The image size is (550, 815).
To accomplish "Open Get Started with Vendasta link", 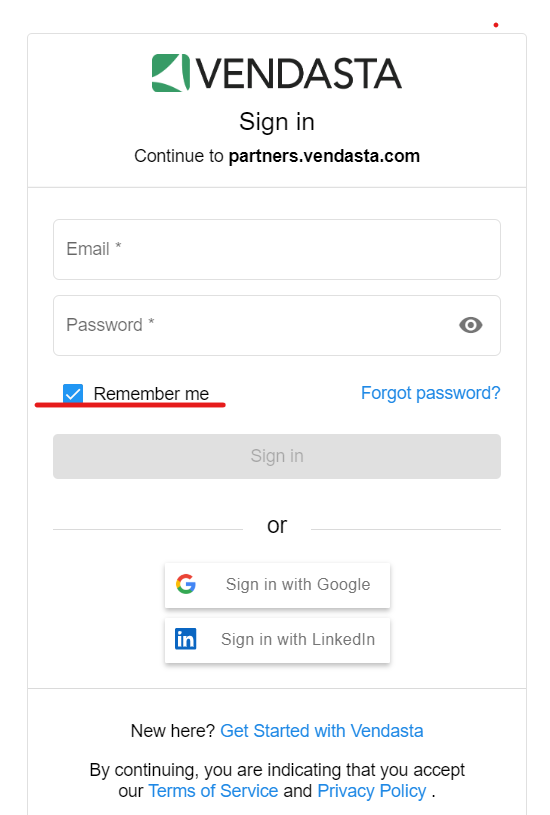I will pos(322,731).
